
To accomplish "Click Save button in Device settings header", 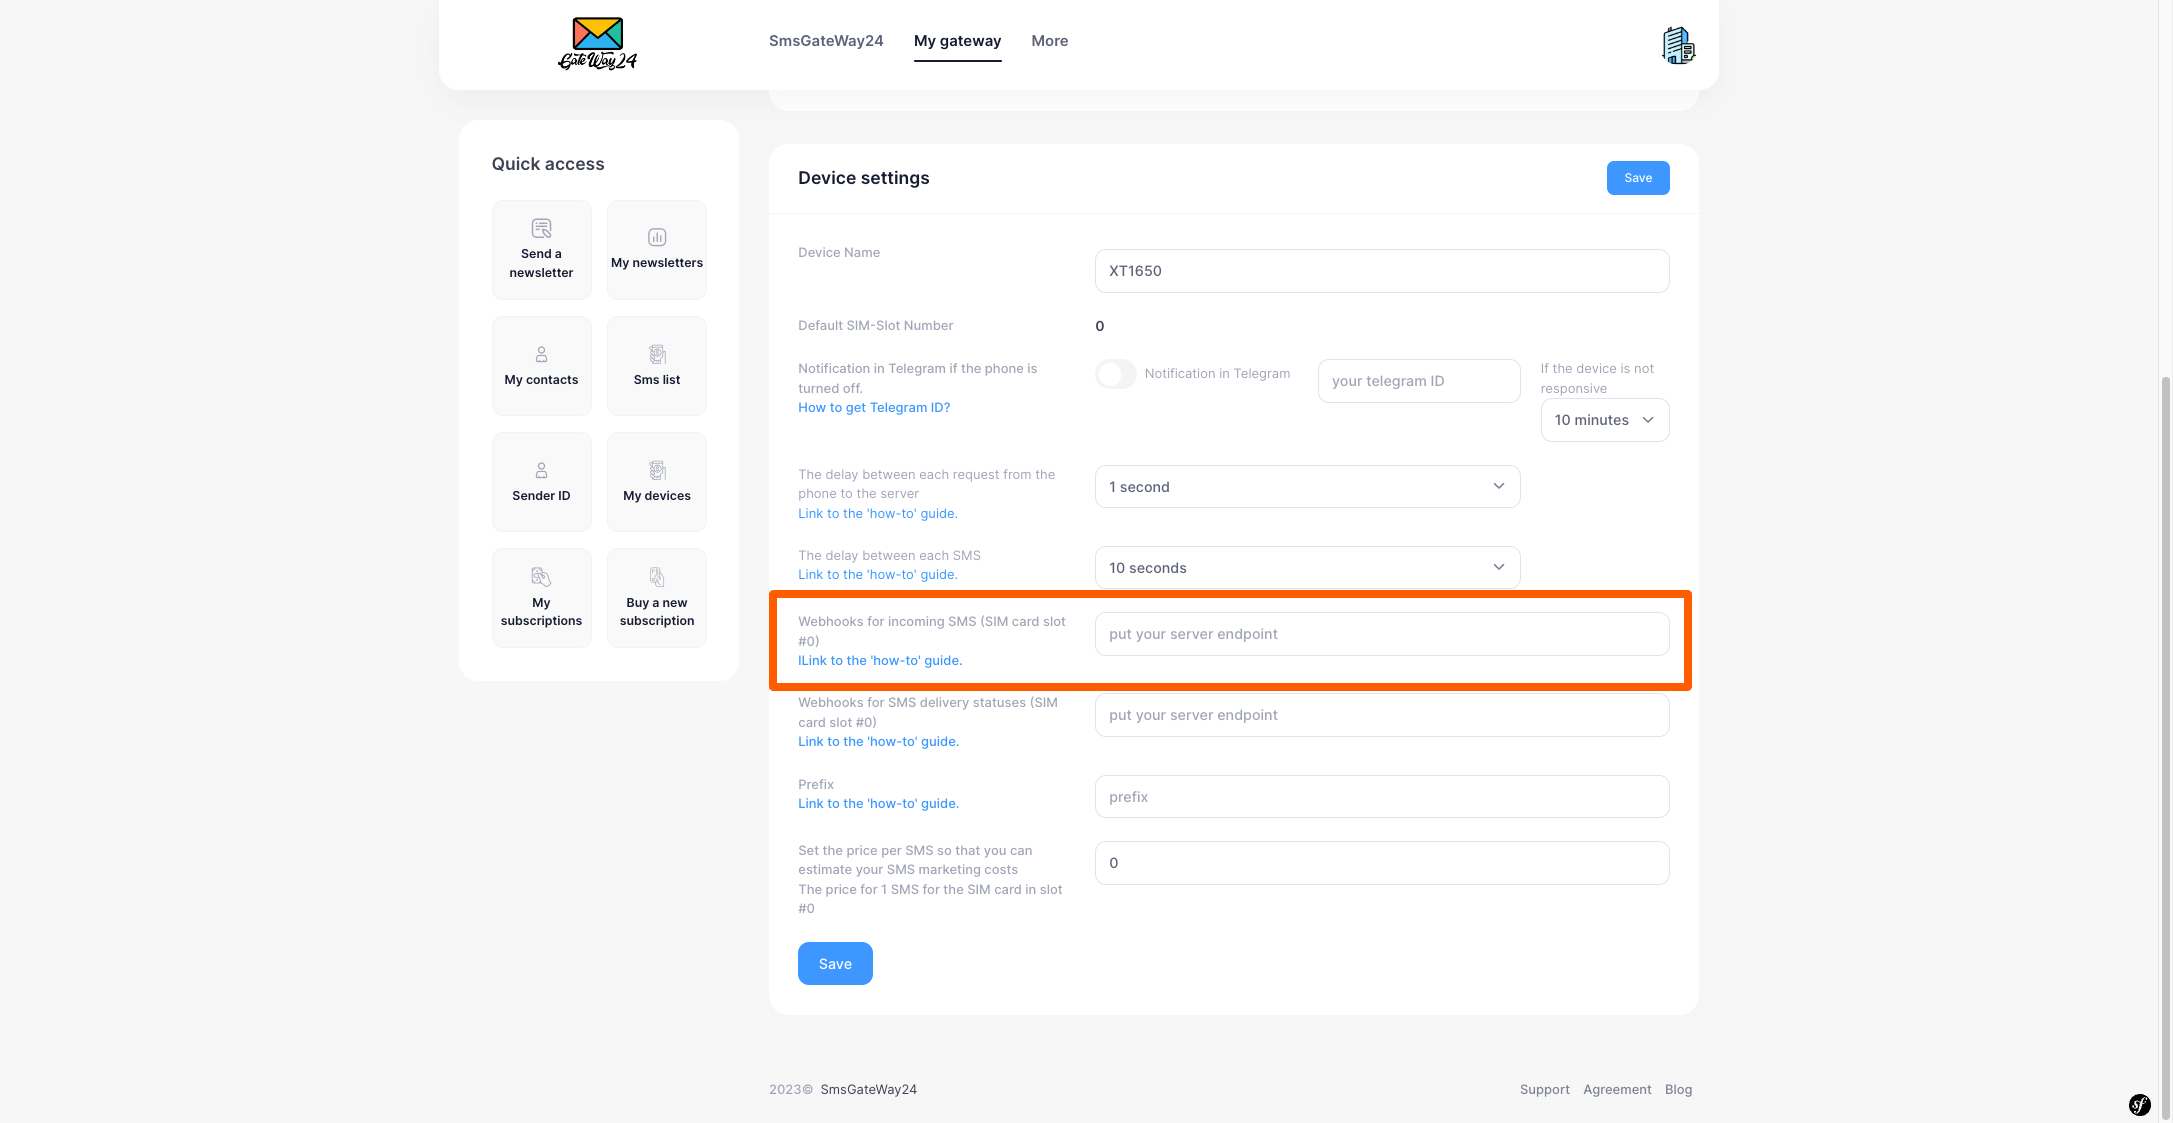I will [1638, 178].
